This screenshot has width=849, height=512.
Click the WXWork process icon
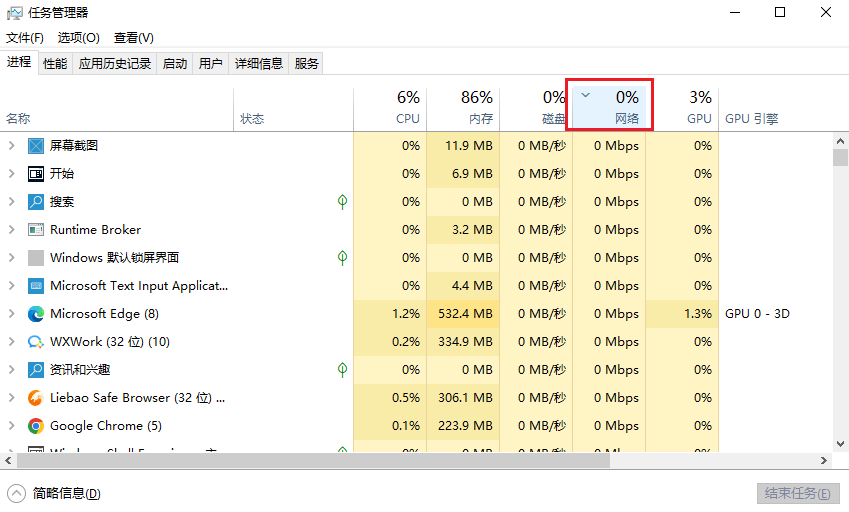point(36,342)
